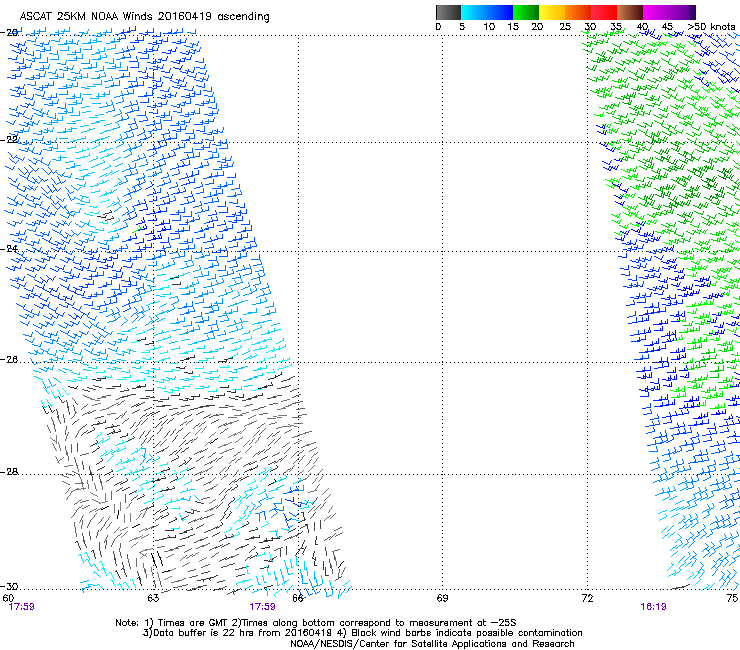The height and width of the screenshot is (650, 740).
Task: Click the purple time '17:59' near longitude 66
Action: point(262,607)
